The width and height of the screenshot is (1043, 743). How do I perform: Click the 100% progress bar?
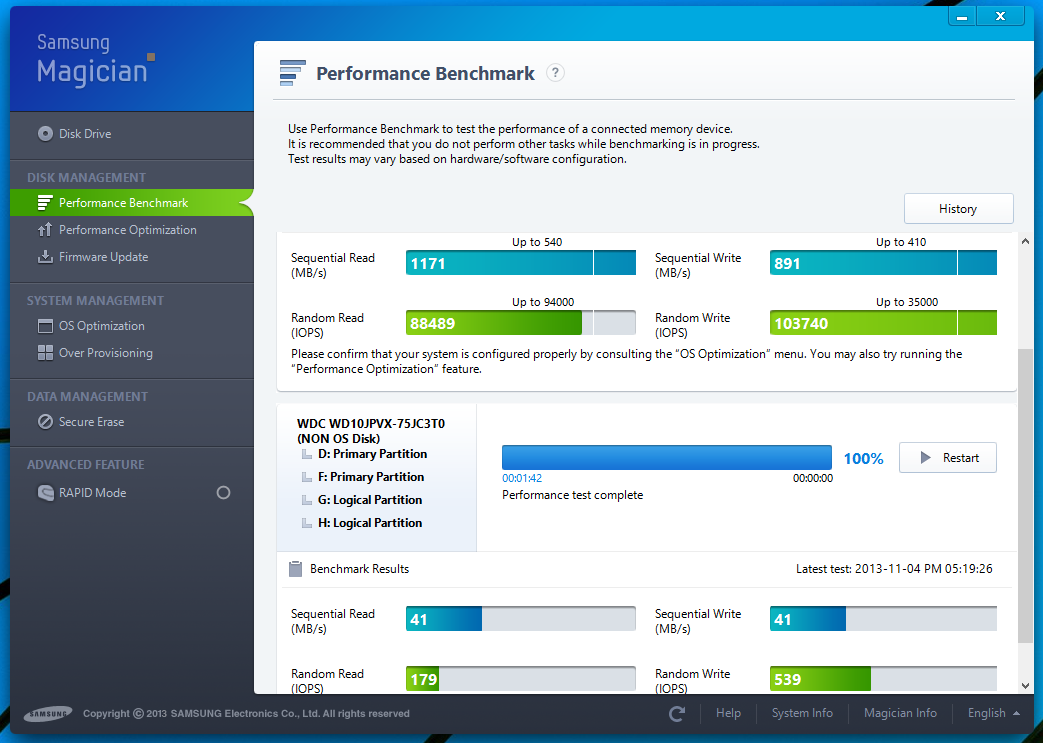[667, 458]
